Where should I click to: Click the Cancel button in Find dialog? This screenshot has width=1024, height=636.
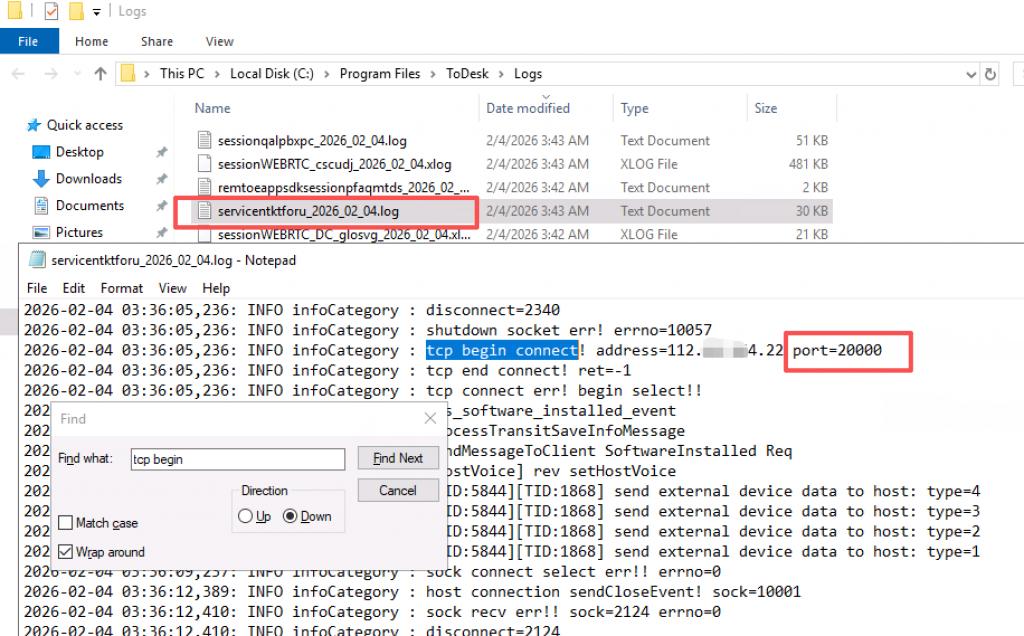(397, 490)
